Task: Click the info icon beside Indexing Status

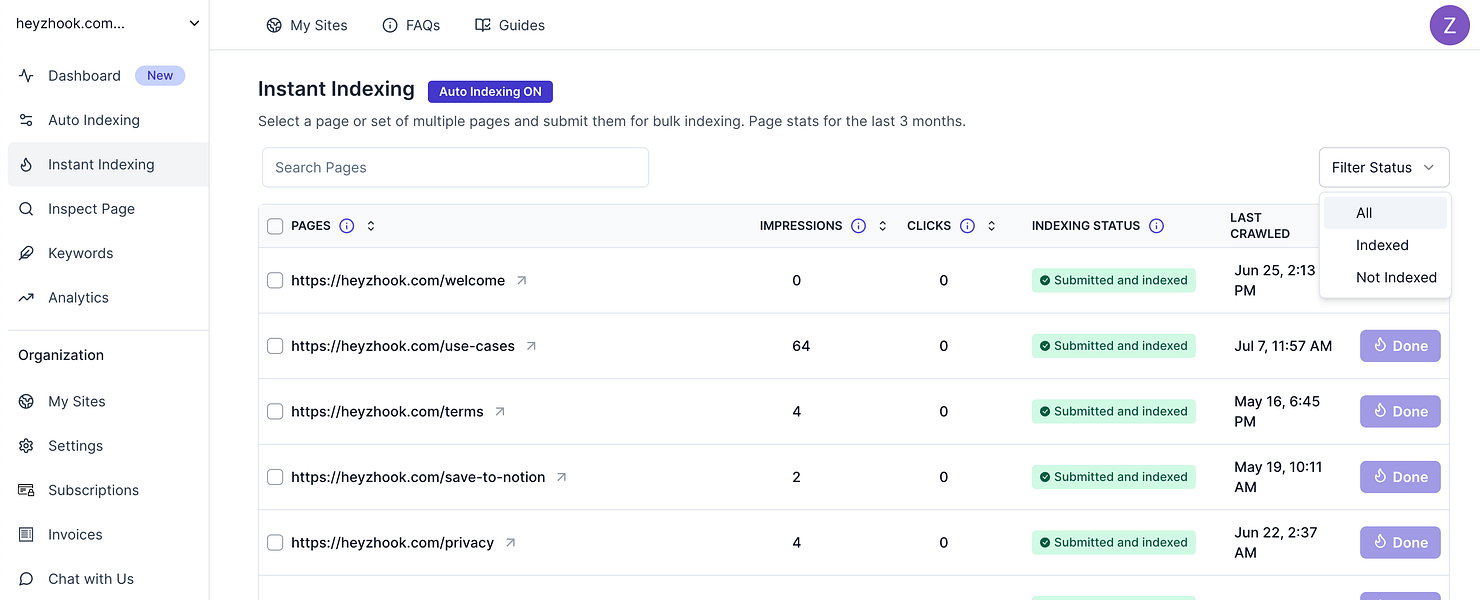Action: coord(1156,226)
